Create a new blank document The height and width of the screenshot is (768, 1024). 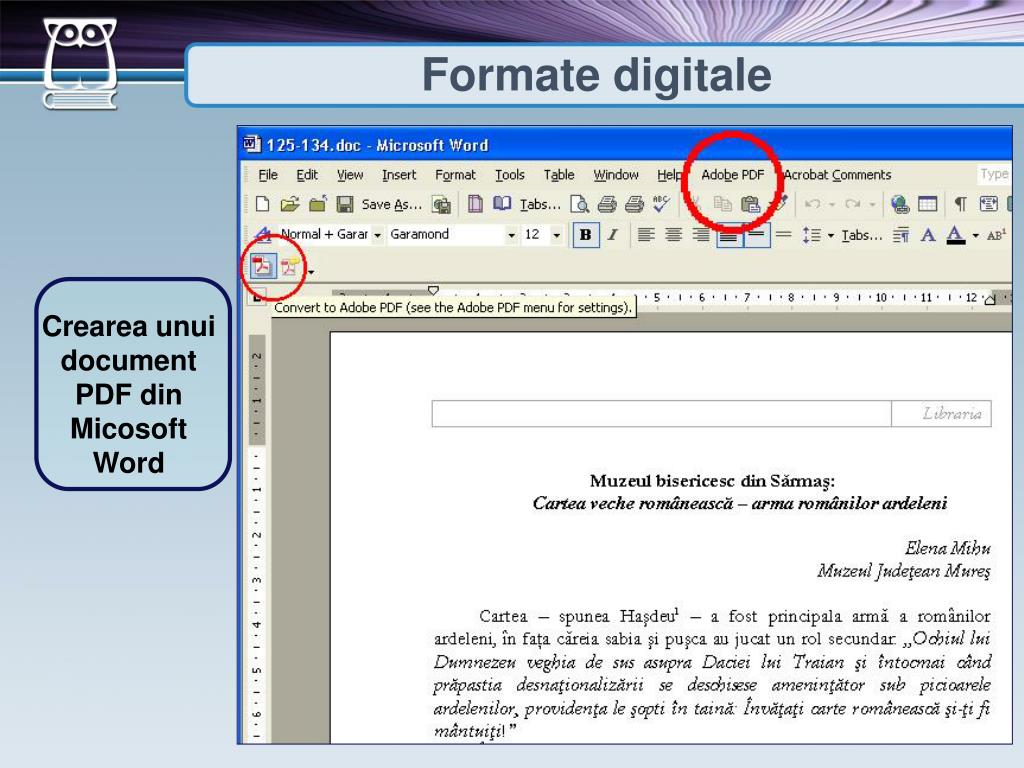click(x=263, y=204)
